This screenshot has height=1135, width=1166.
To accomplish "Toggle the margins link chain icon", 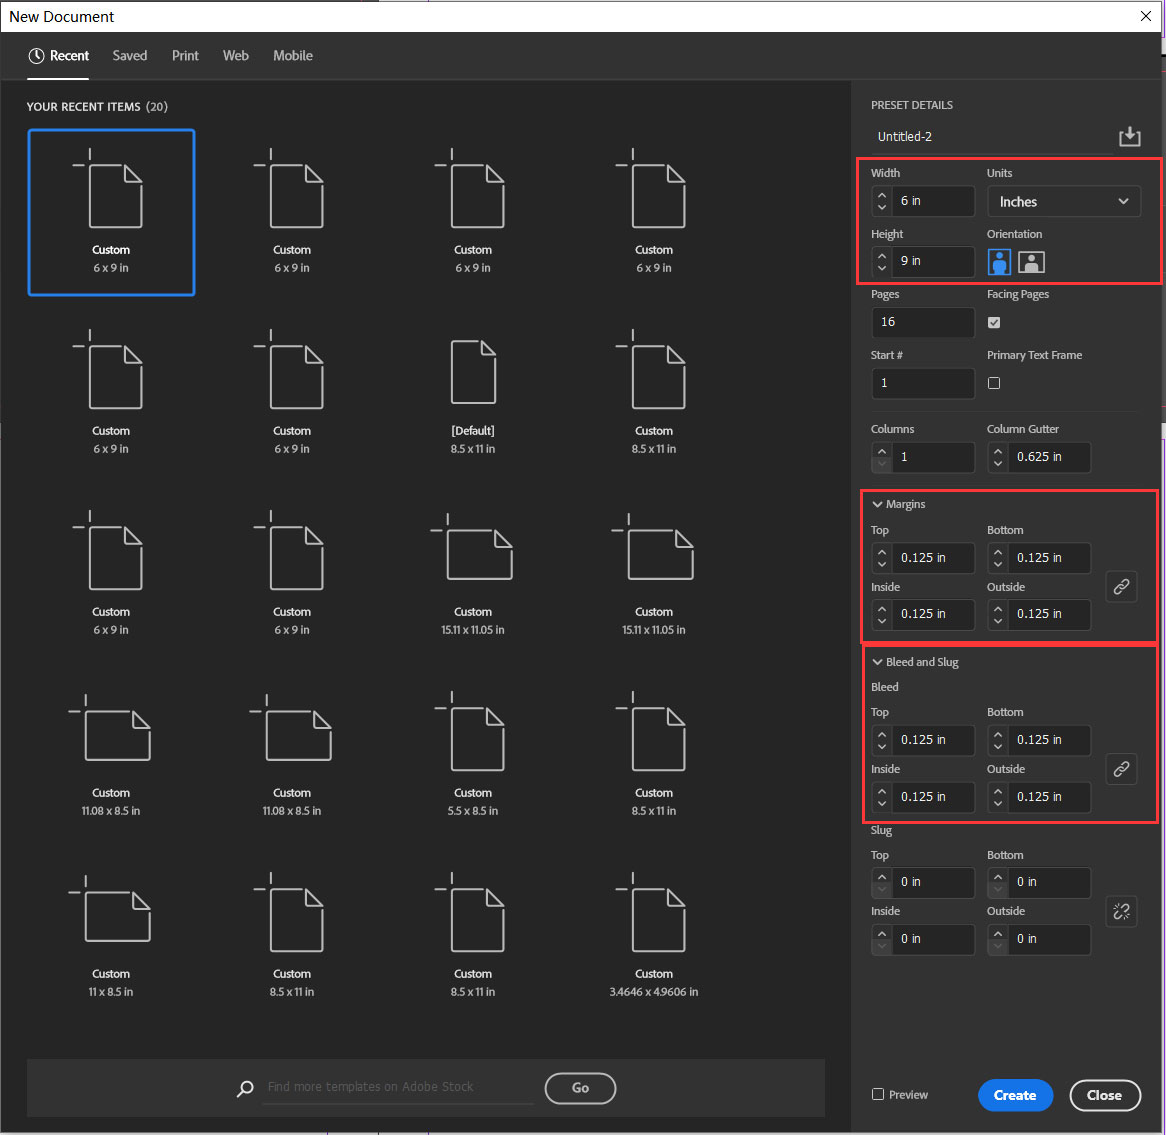I will click(x=1121, y=586).
